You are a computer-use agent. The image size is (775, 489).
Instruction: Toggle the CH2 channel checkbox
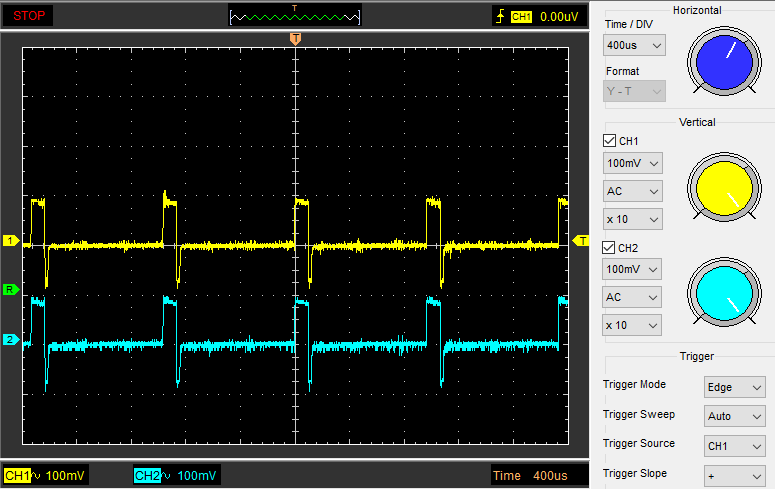click(x=610, y=247)
